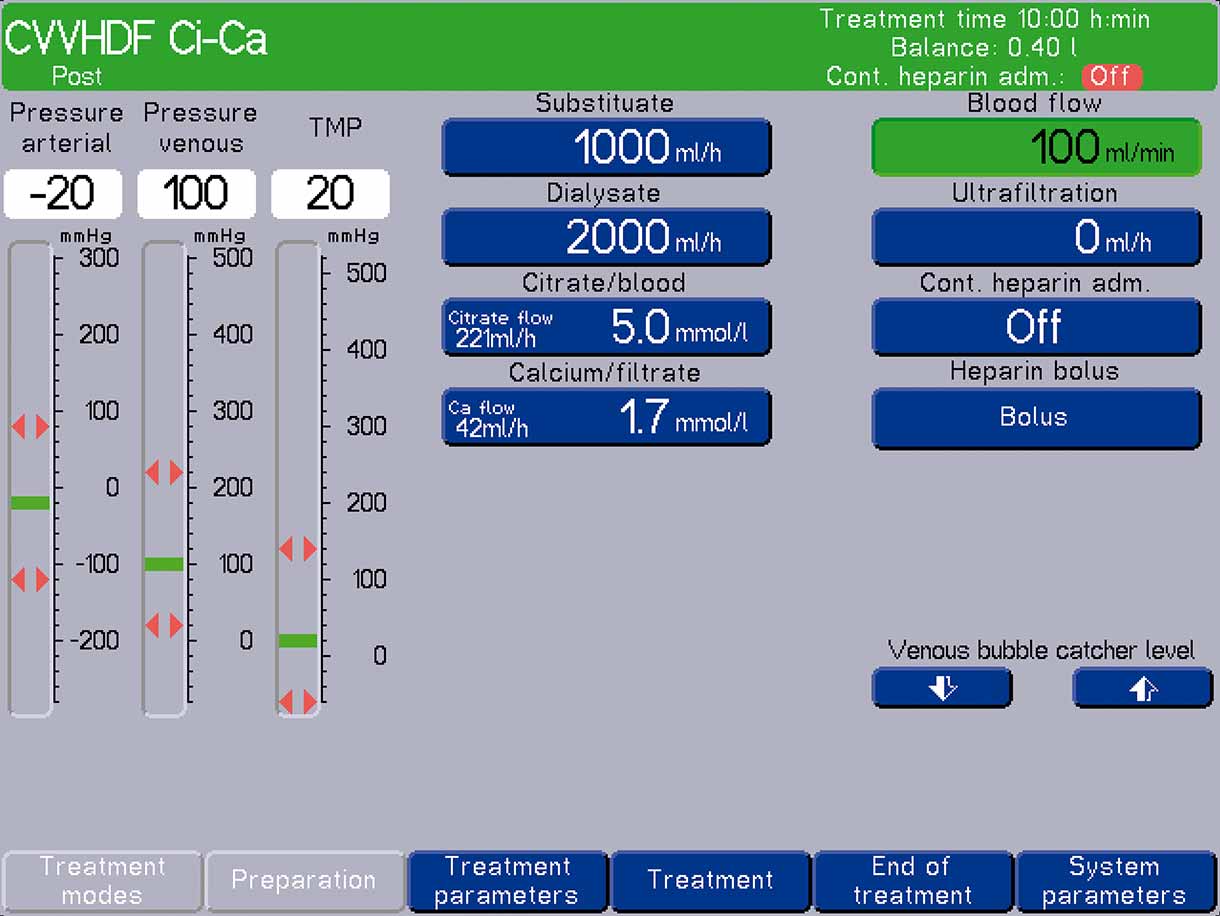The image size is (1220, 916).
Task: Select the TMP reading of 20 mmHg
Action: 330,193
